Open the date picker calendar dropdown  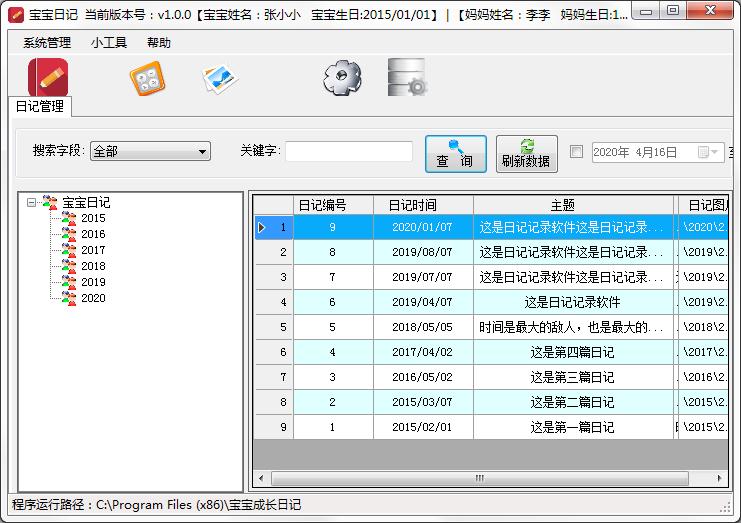click(x=709, y=152)
